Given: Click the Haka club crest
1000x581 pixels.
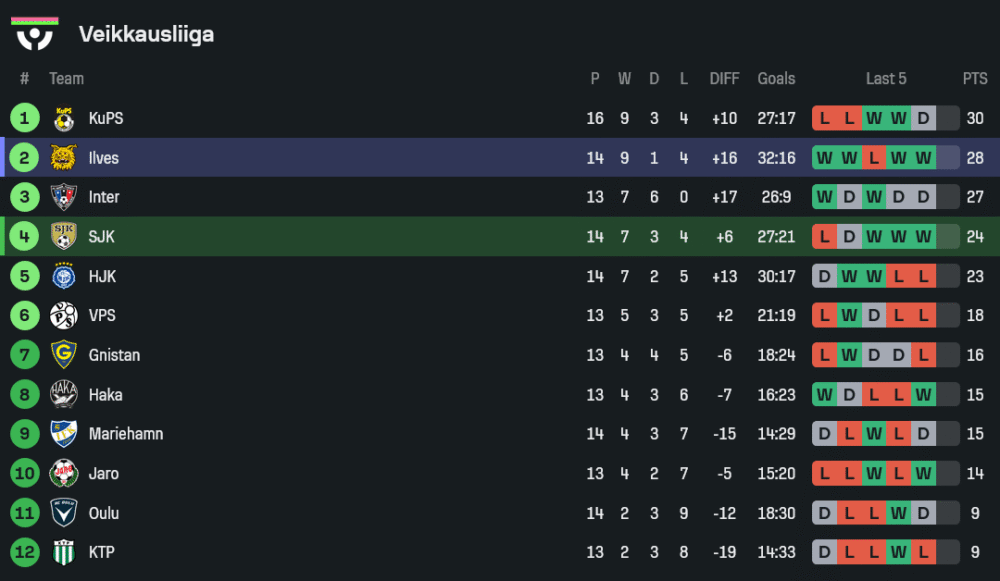Looking at the screenshot, I should (64, 395).
